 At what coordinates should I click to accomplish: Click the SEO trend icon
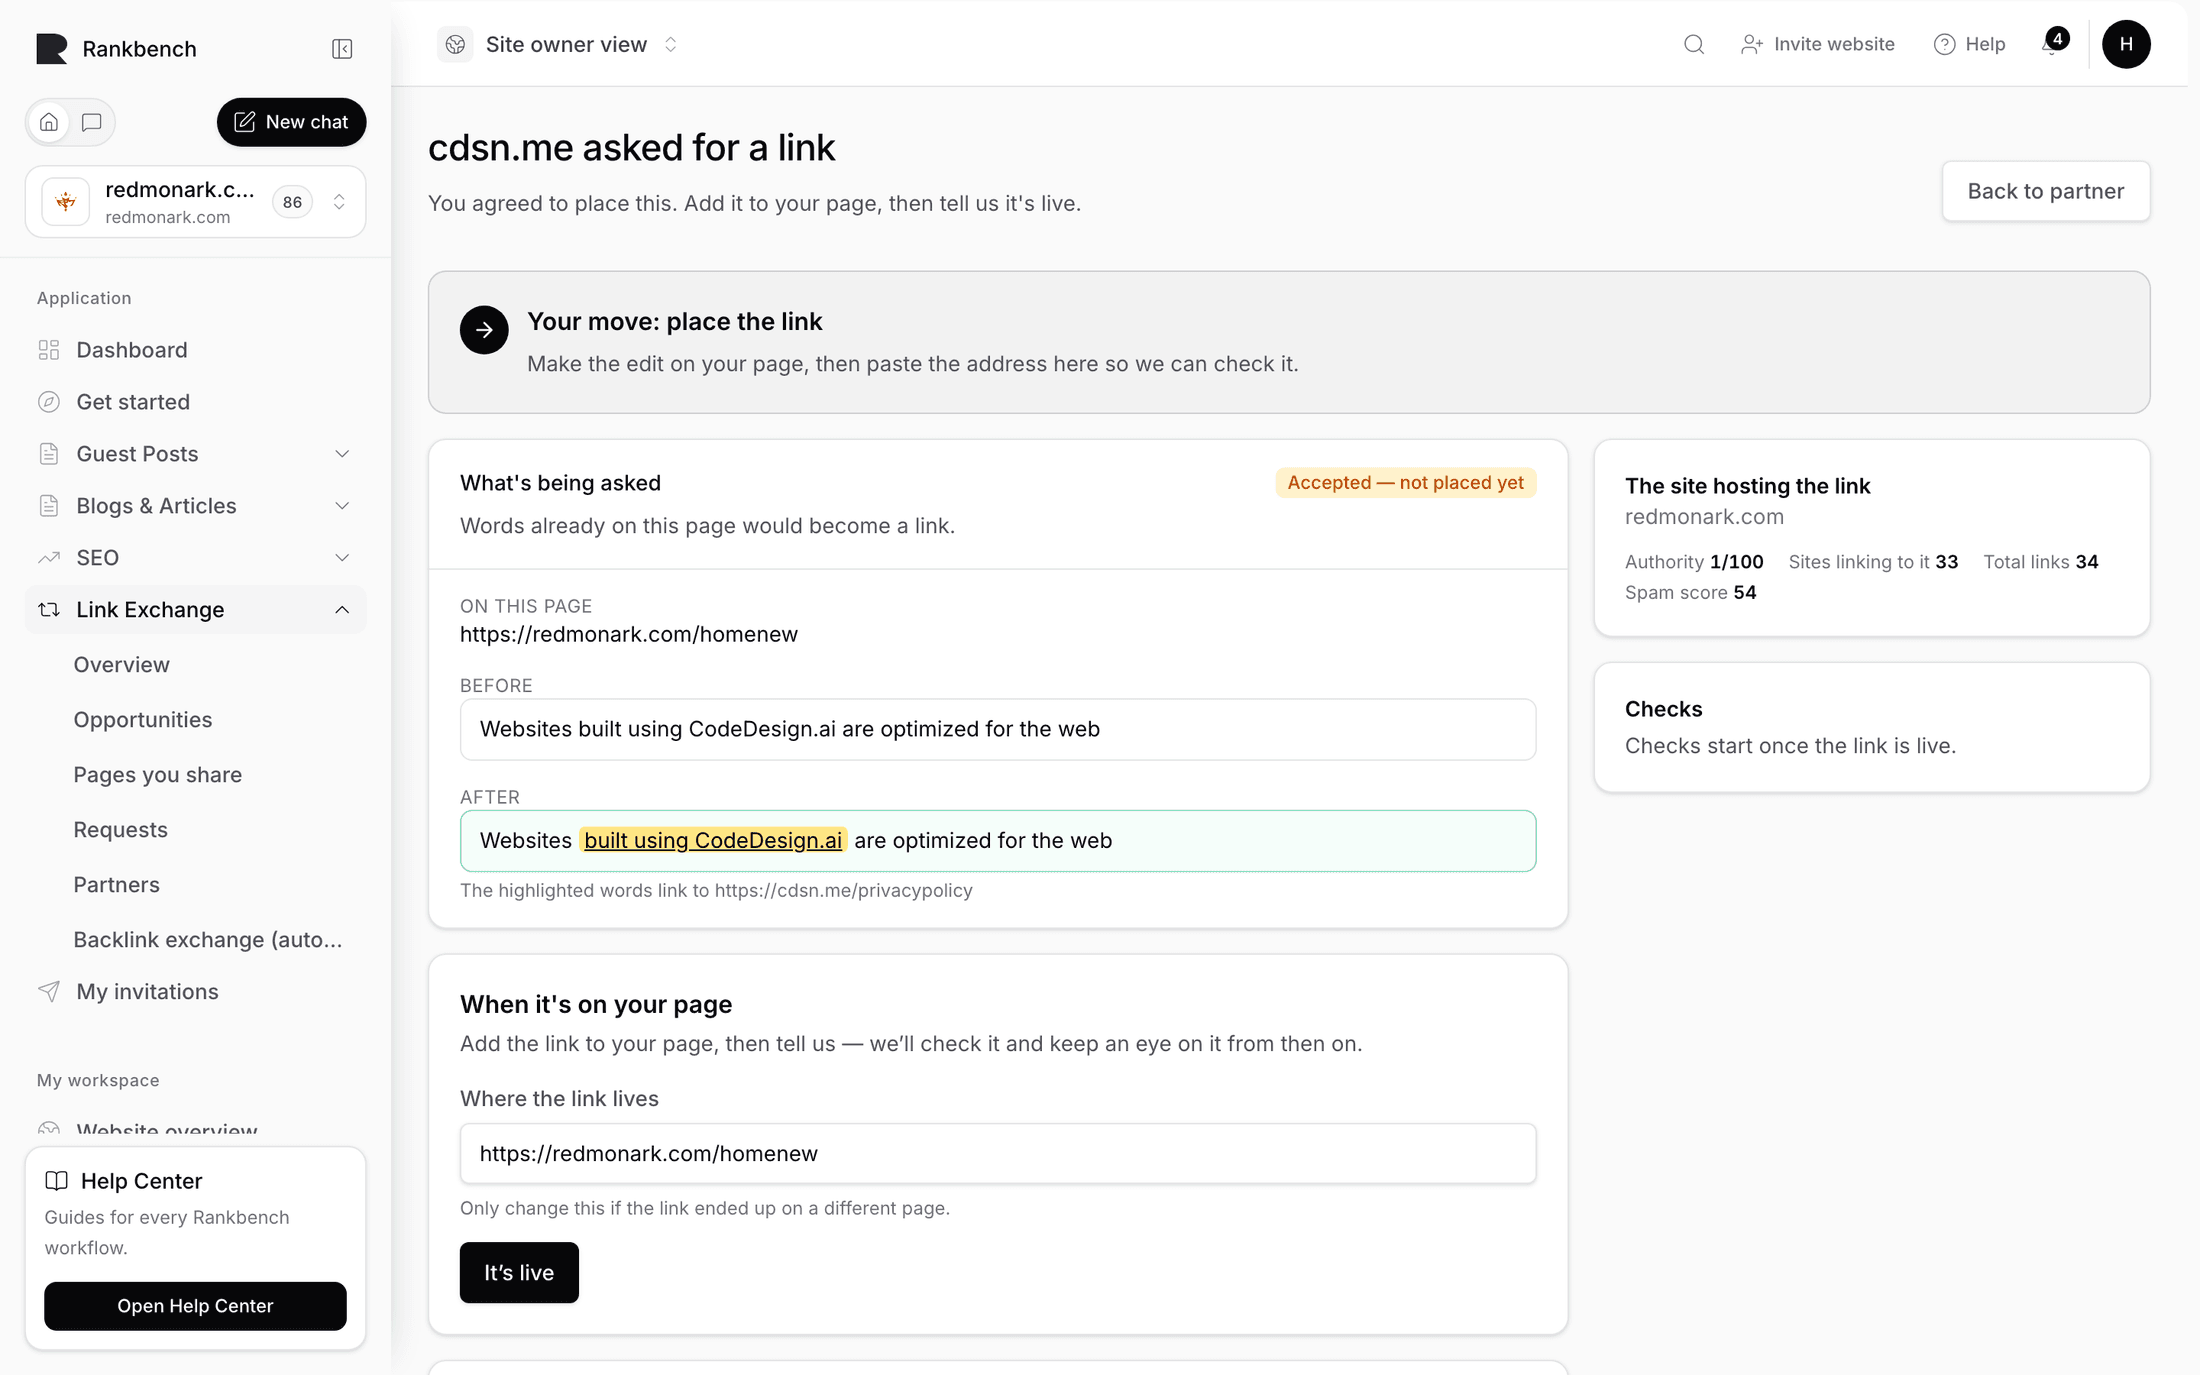(49, 558)
